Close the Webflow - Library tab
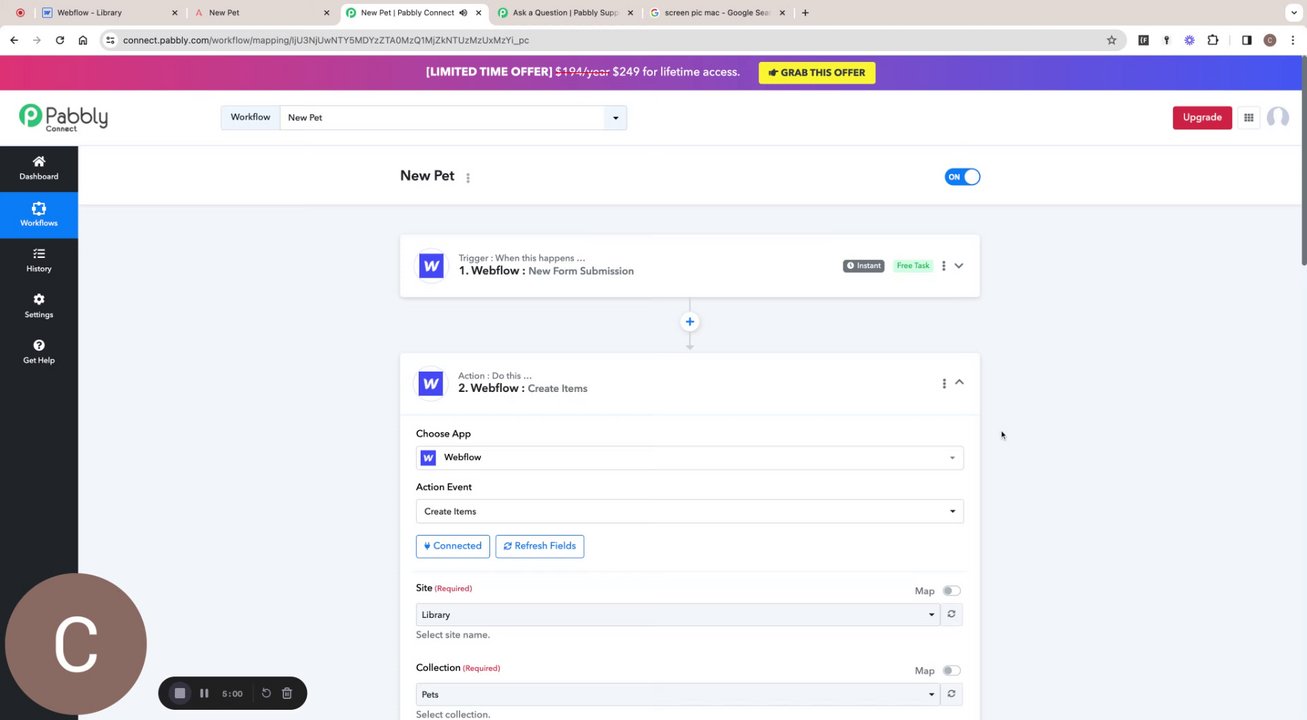The height and width of the screenshot is (720, 1307). click(x=175, y=13)
